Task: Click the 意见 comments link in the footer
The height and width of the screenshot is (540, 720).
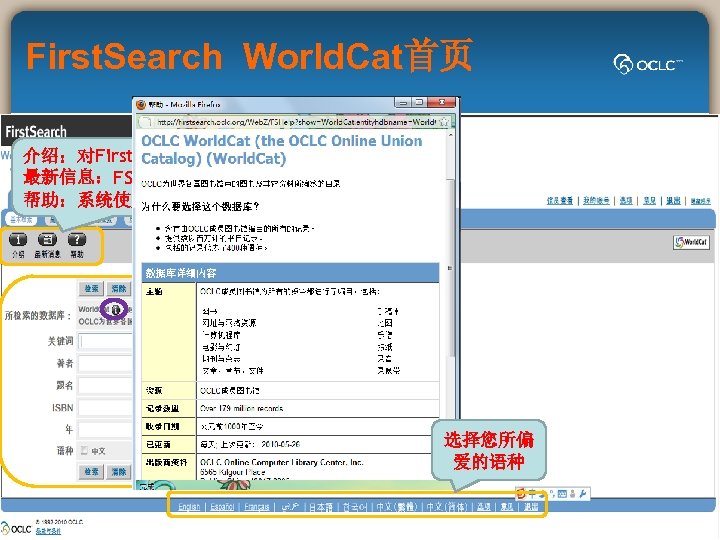Action: (507, 507)
